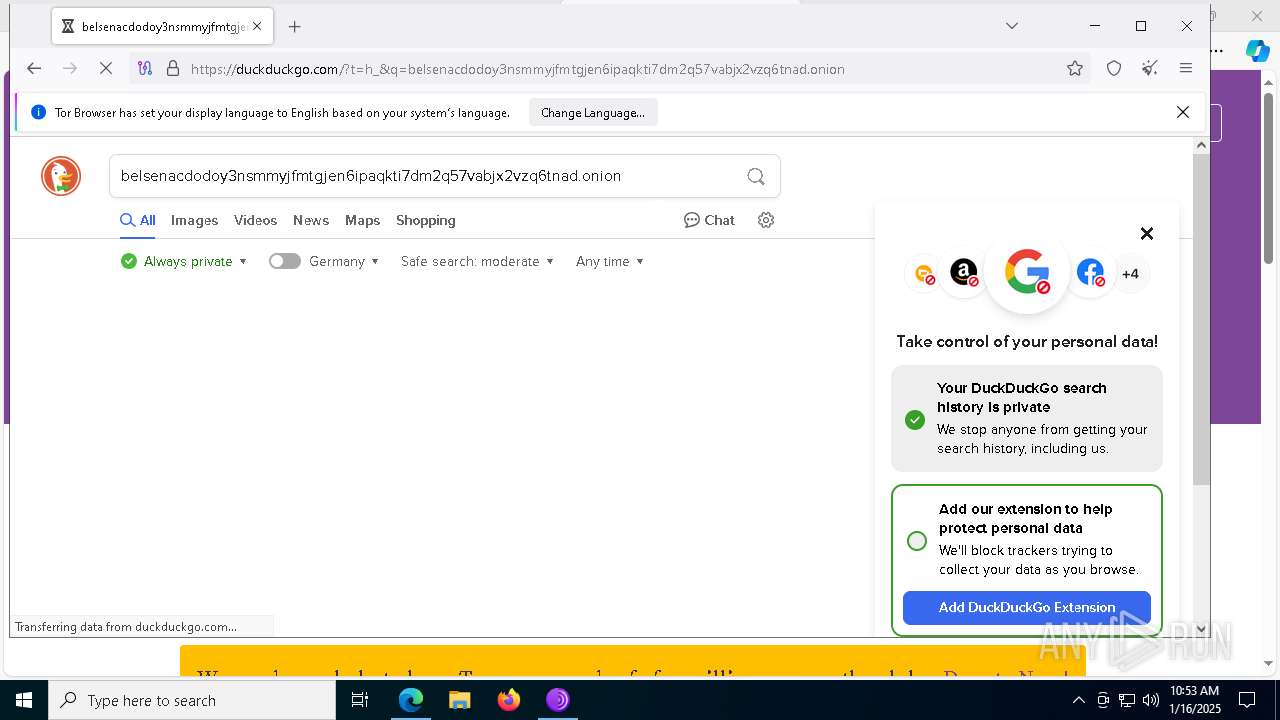This screenshot has height=720, width=1280.
Task: Open File Explorer from taskbar
Action: pos(460,700)
